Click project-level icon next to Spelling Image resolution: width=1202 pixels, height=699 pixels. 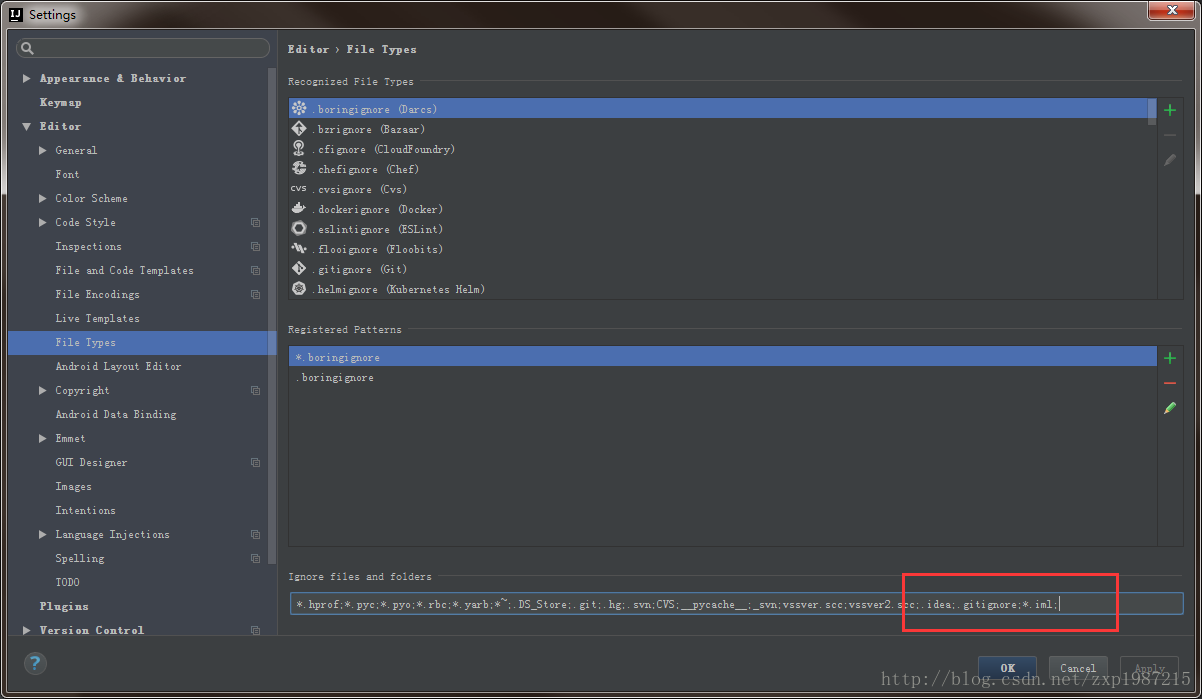click(x=256, y=558)
